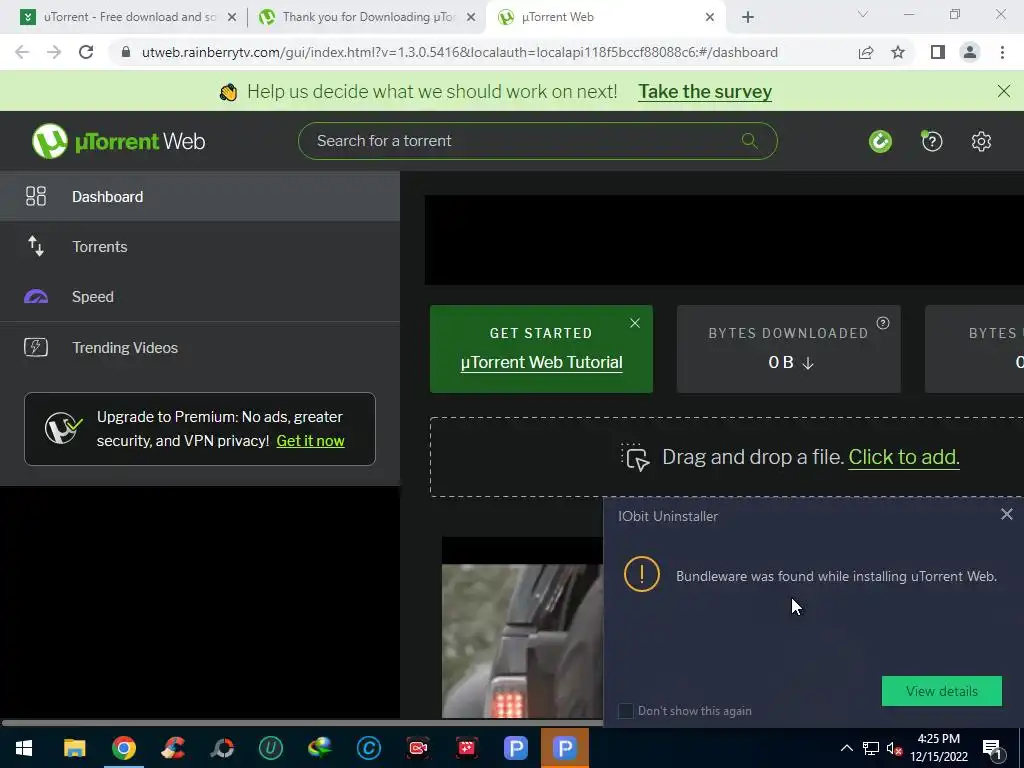This screenshot has width=1024, height=768.
Task: Click the Click to add link
Action: click(903, 457)
